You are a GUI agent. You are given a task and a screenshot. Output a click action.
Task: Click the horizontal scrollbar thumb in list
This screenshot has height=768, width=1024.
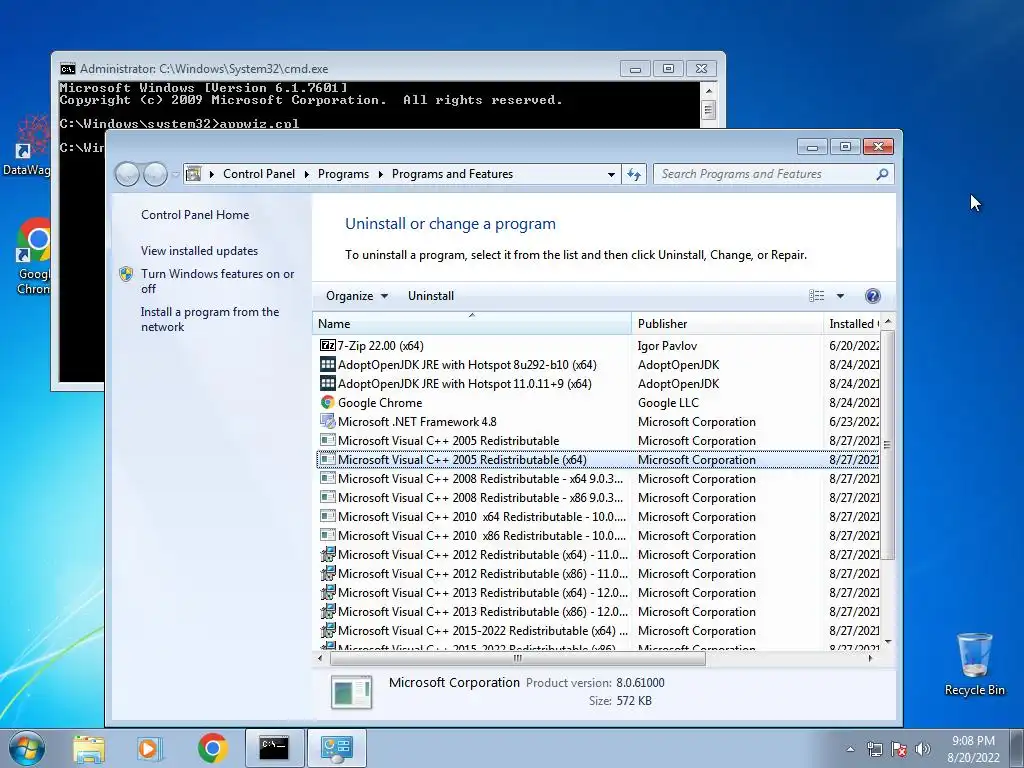(x=518, y=658)
